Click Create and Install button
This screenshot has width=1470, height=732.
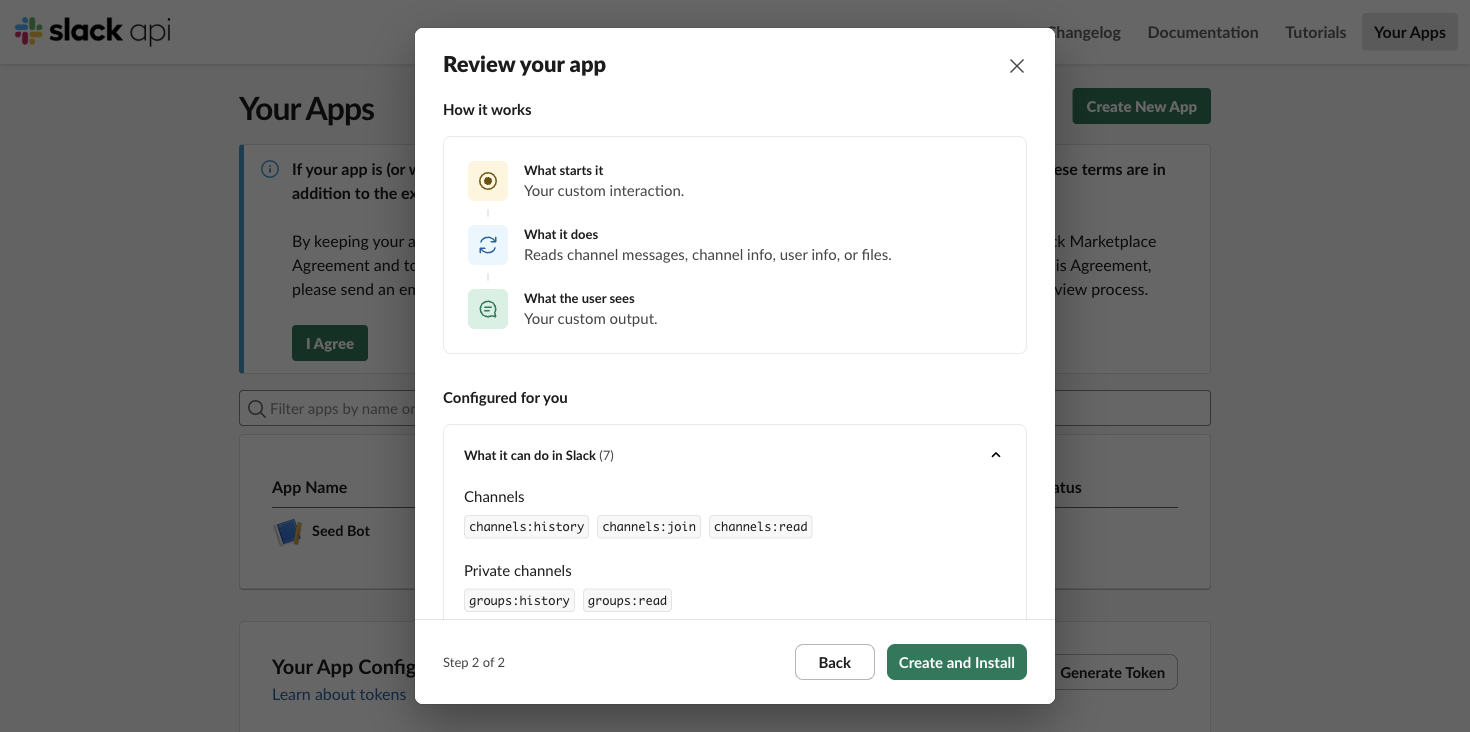click(x=957, y=662)
